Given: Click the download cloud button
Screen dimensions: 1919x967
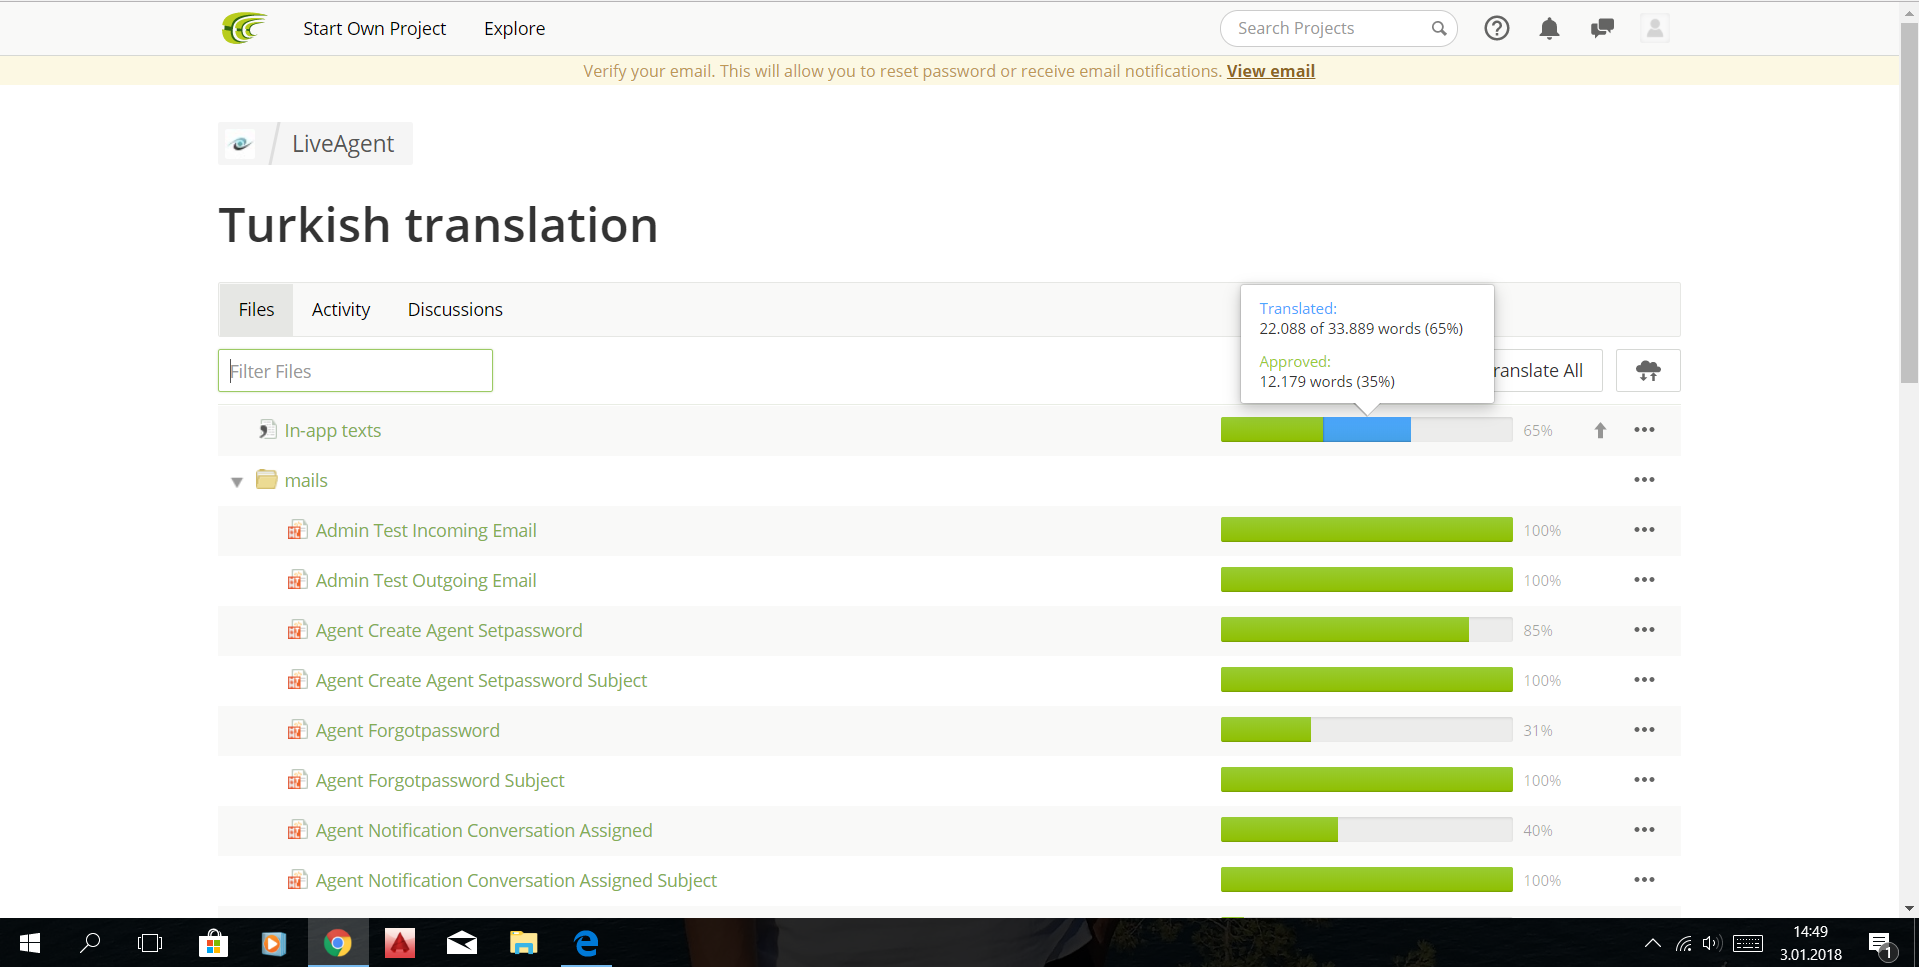Looking at the screenshot, I should pyautogui.click(x=1648, y=371).
